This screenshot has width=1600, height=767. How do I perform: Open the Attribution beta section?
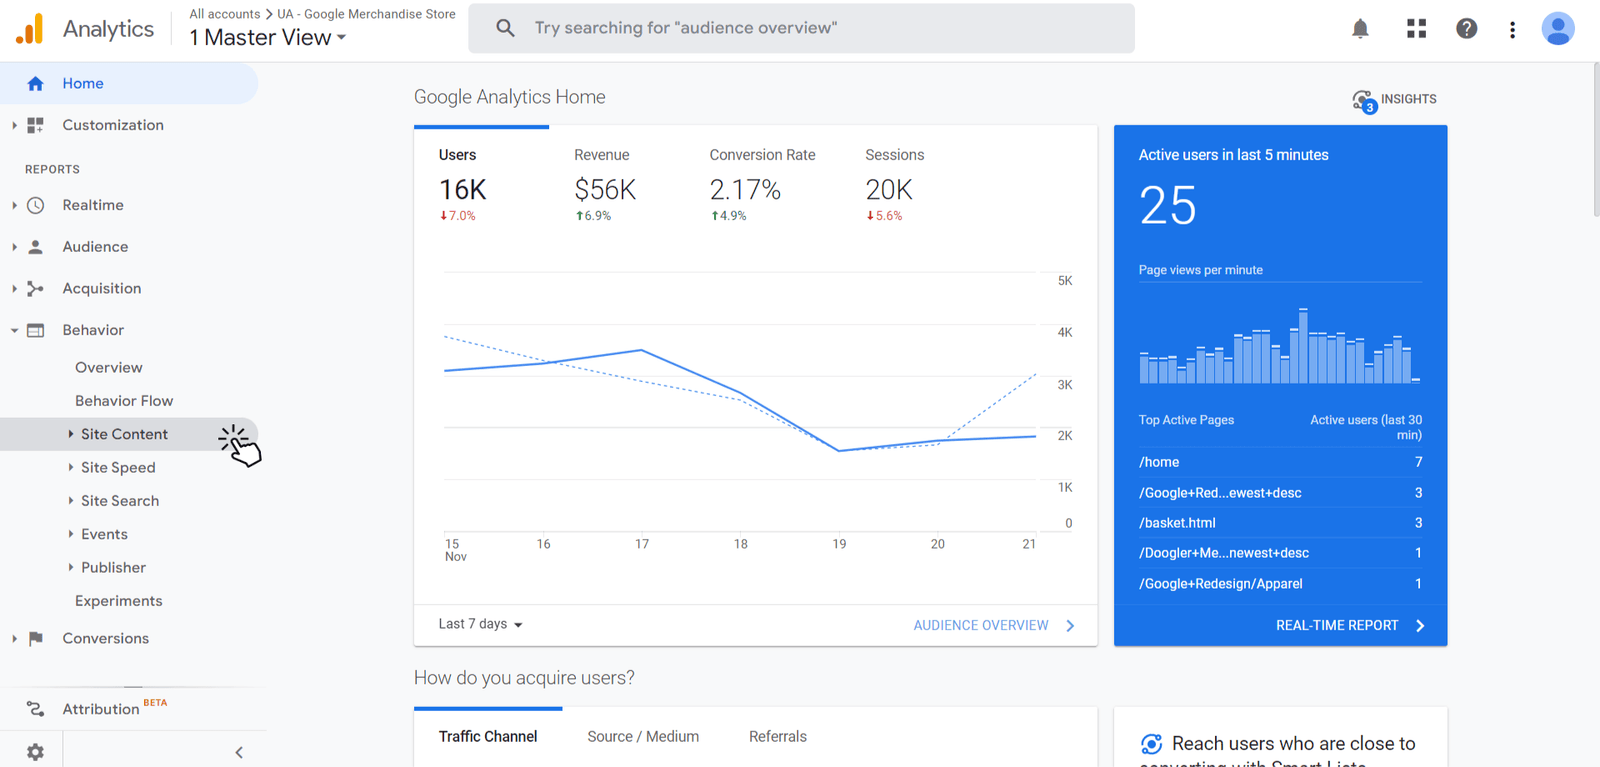pyautogui.click(x=101, y=709)
